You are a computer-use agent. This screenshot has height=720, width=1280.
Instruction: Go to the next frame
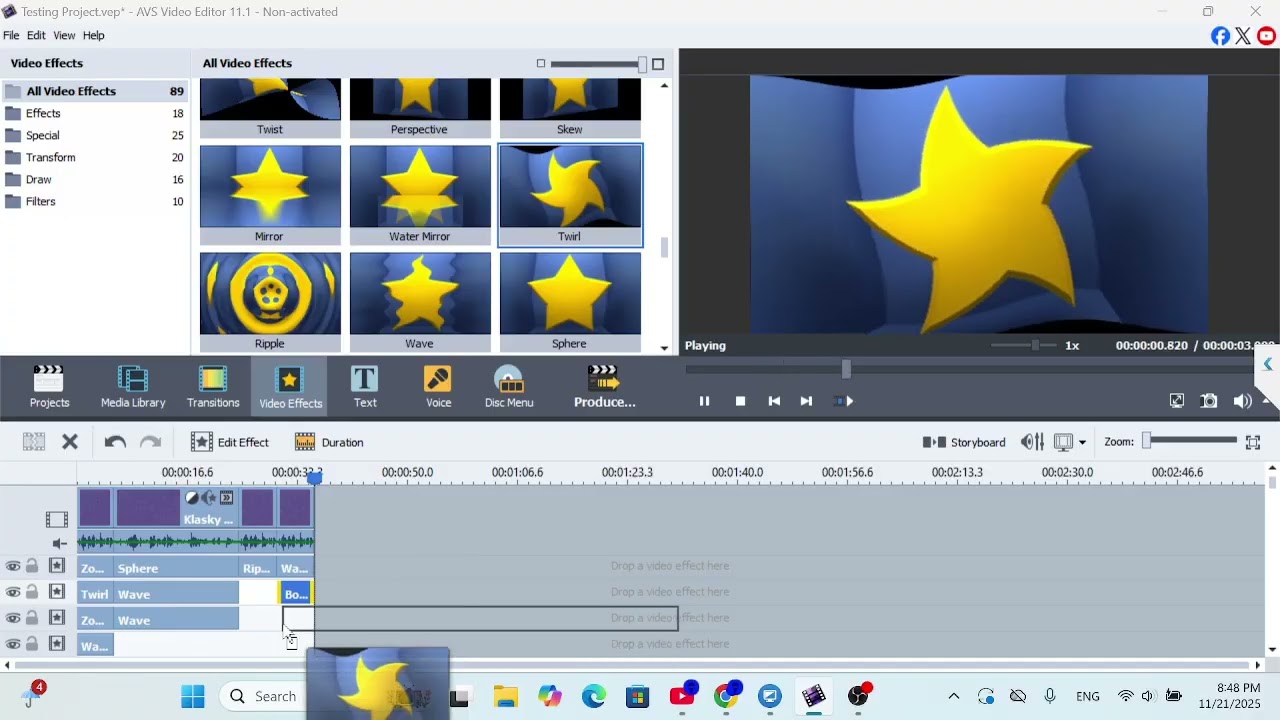coord(806,401)
